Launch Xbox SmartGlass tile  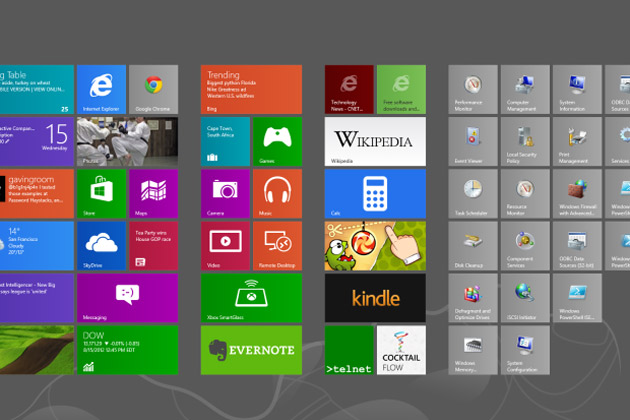(x=251, y=297)
